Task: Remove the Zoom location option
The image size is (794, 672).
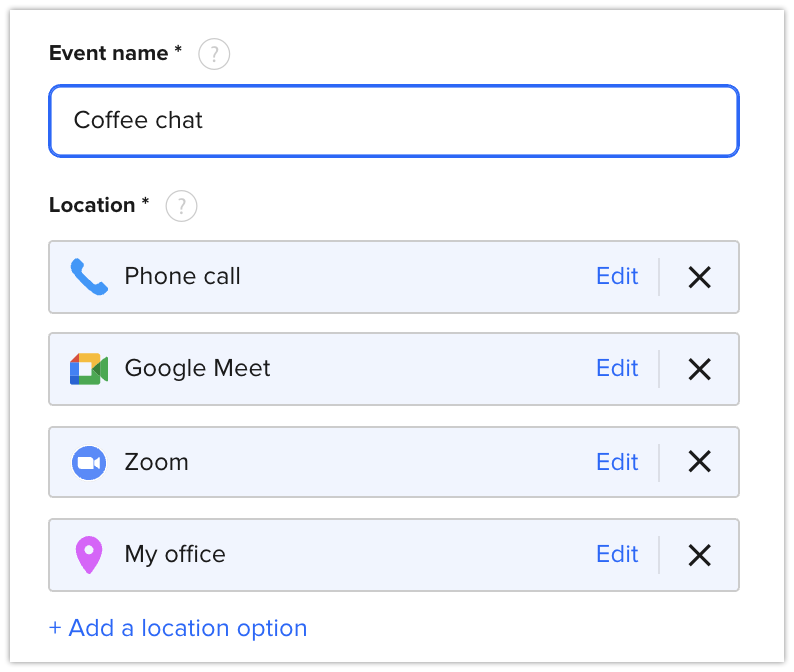Action: tap(699, 462)
